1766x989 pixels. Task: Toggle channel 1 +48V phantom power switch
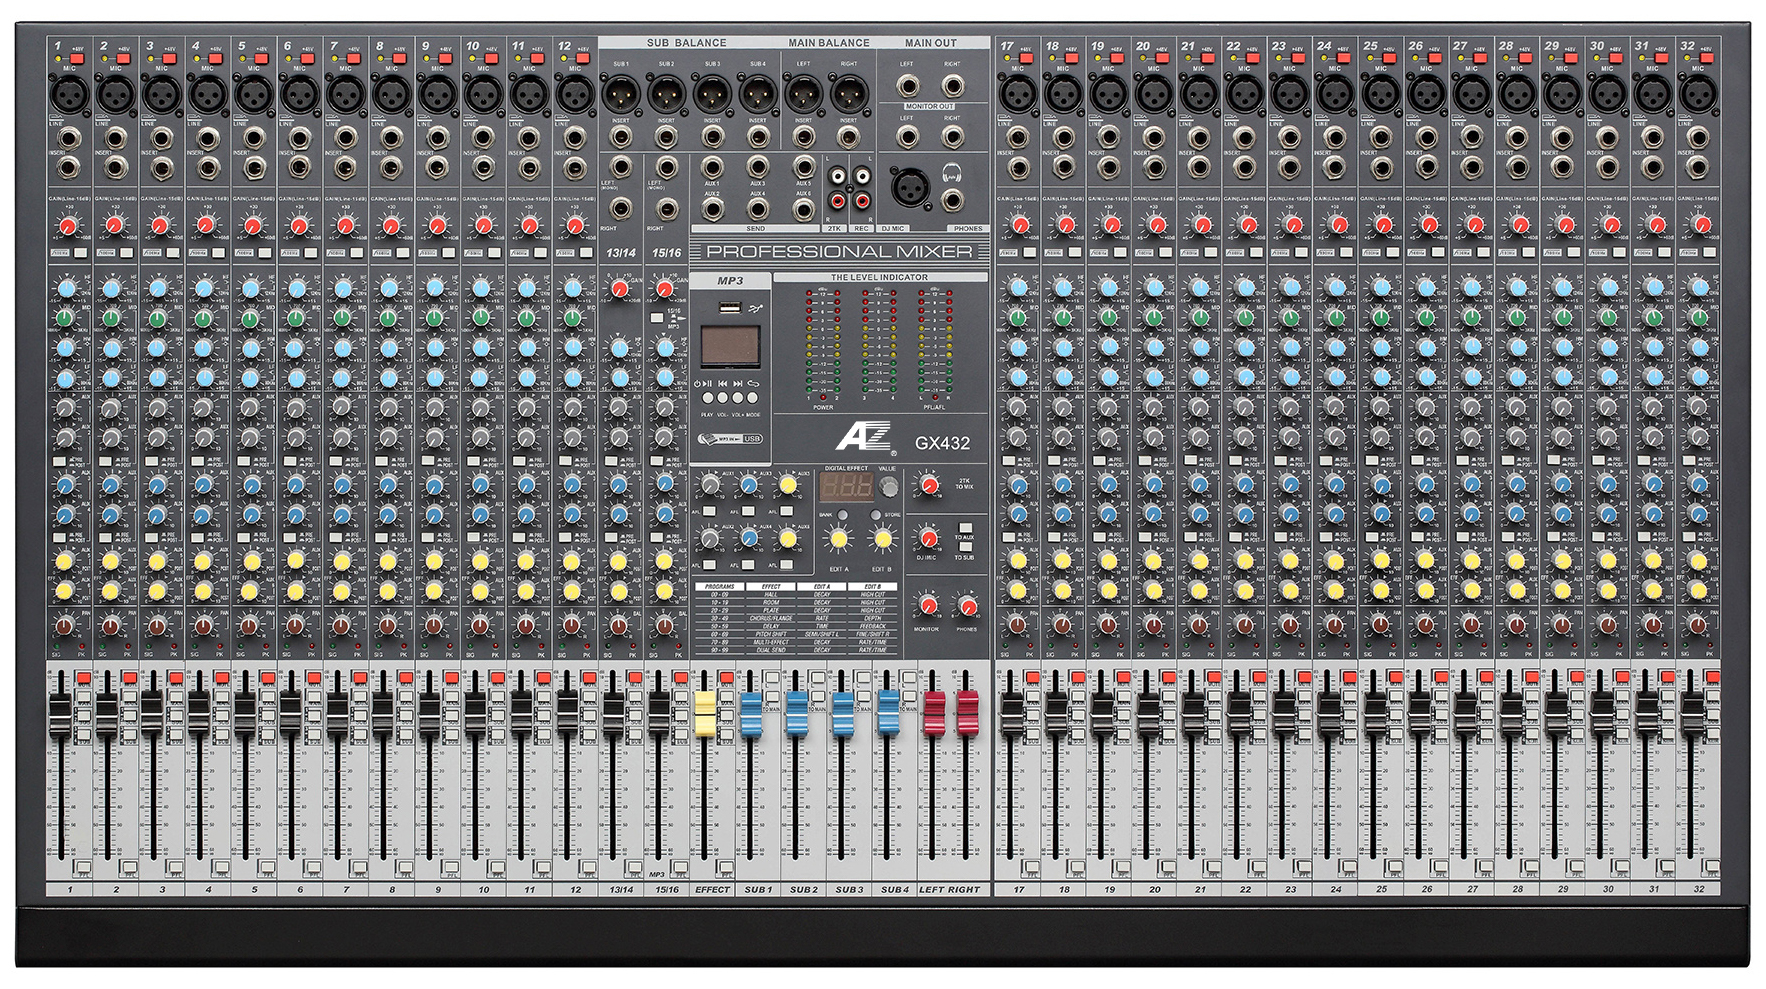[79, 59]
